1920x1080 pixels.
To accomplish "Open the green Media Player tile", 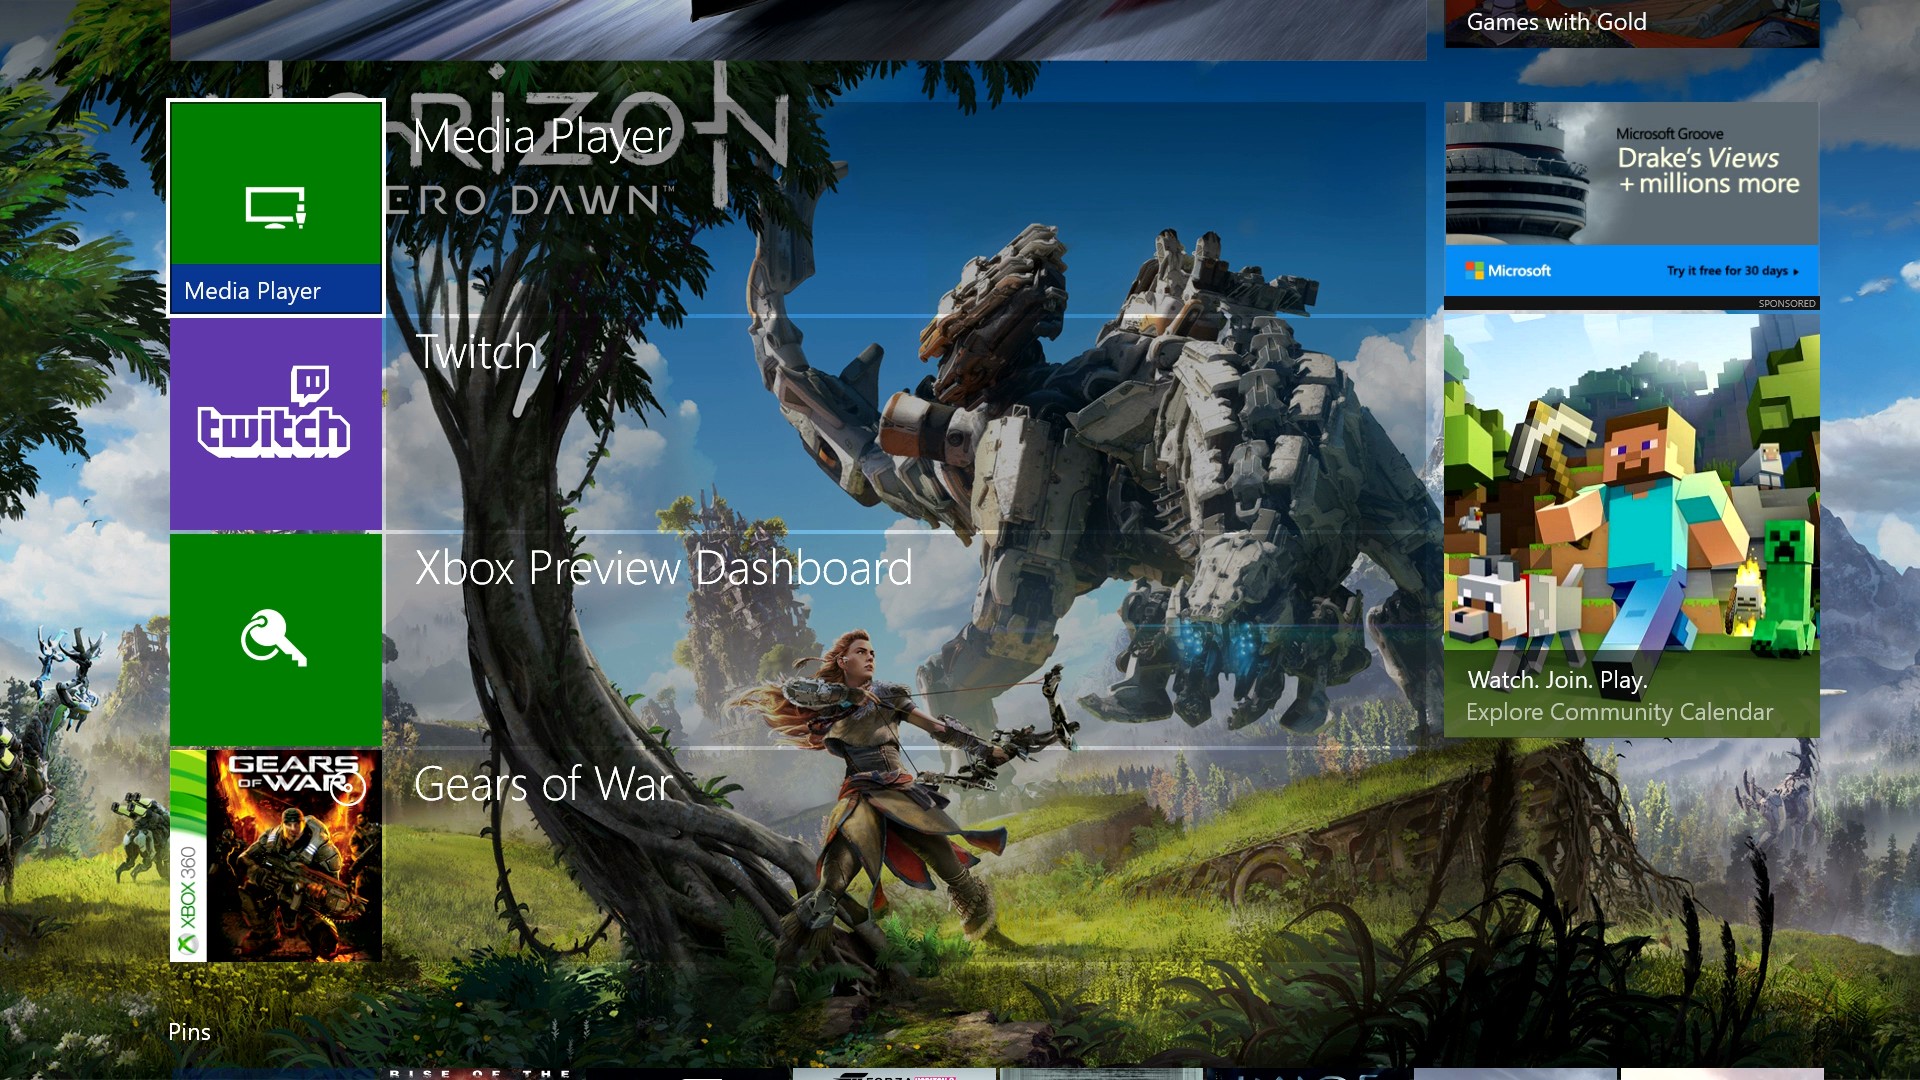I will coord(276,208).
